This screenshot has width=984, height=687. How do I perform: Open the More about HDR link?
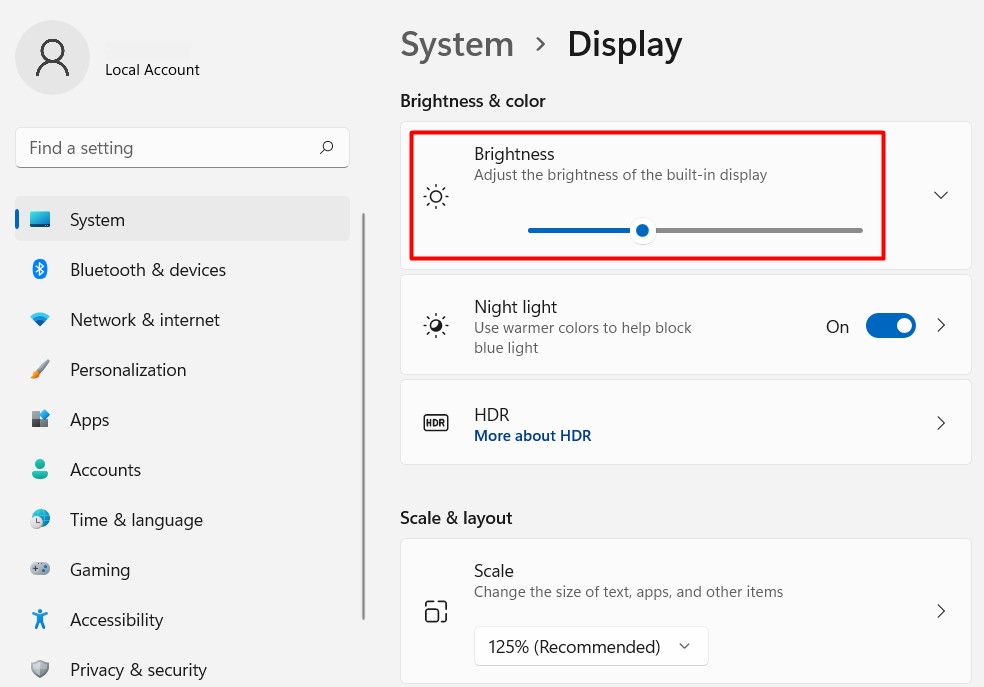coord(532,436)
